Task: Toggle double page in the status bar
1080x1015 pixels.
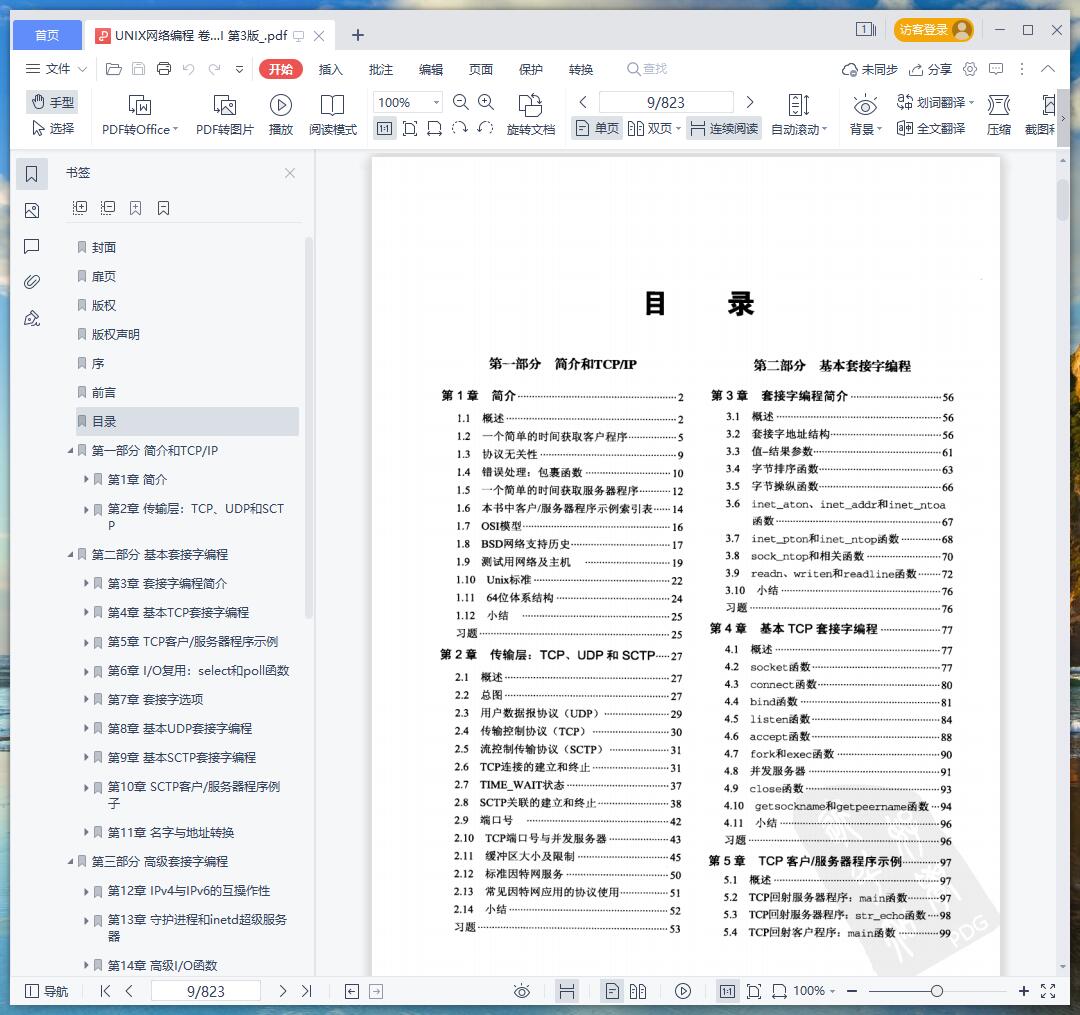Action: (638, 991)
